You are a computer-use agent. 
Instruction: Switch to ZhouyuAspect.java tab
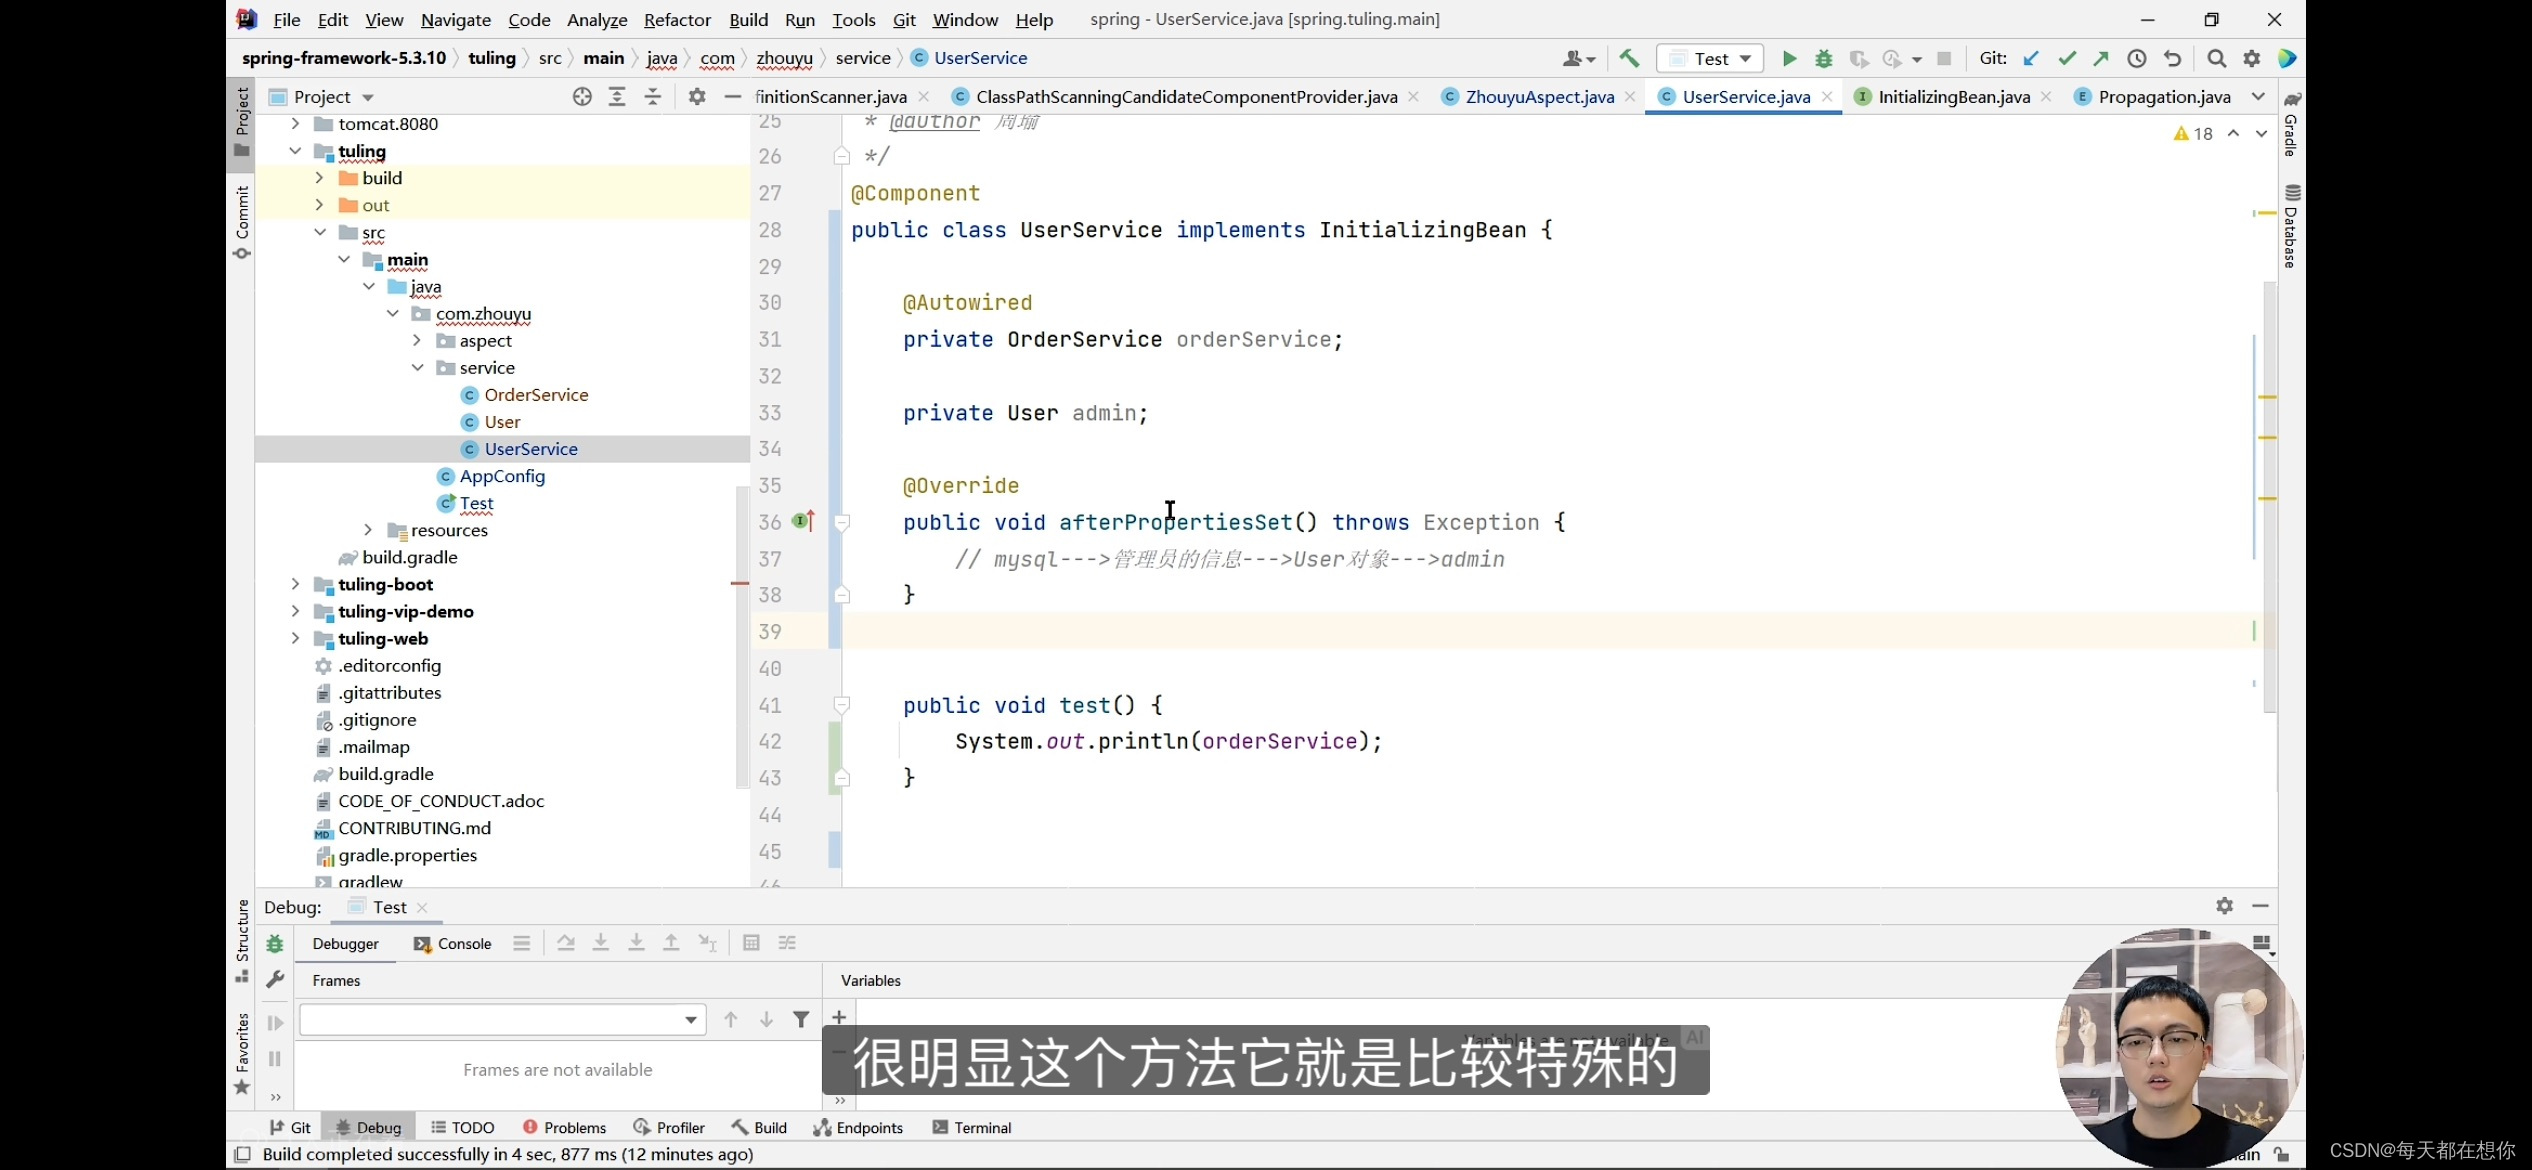[1538, 97]
